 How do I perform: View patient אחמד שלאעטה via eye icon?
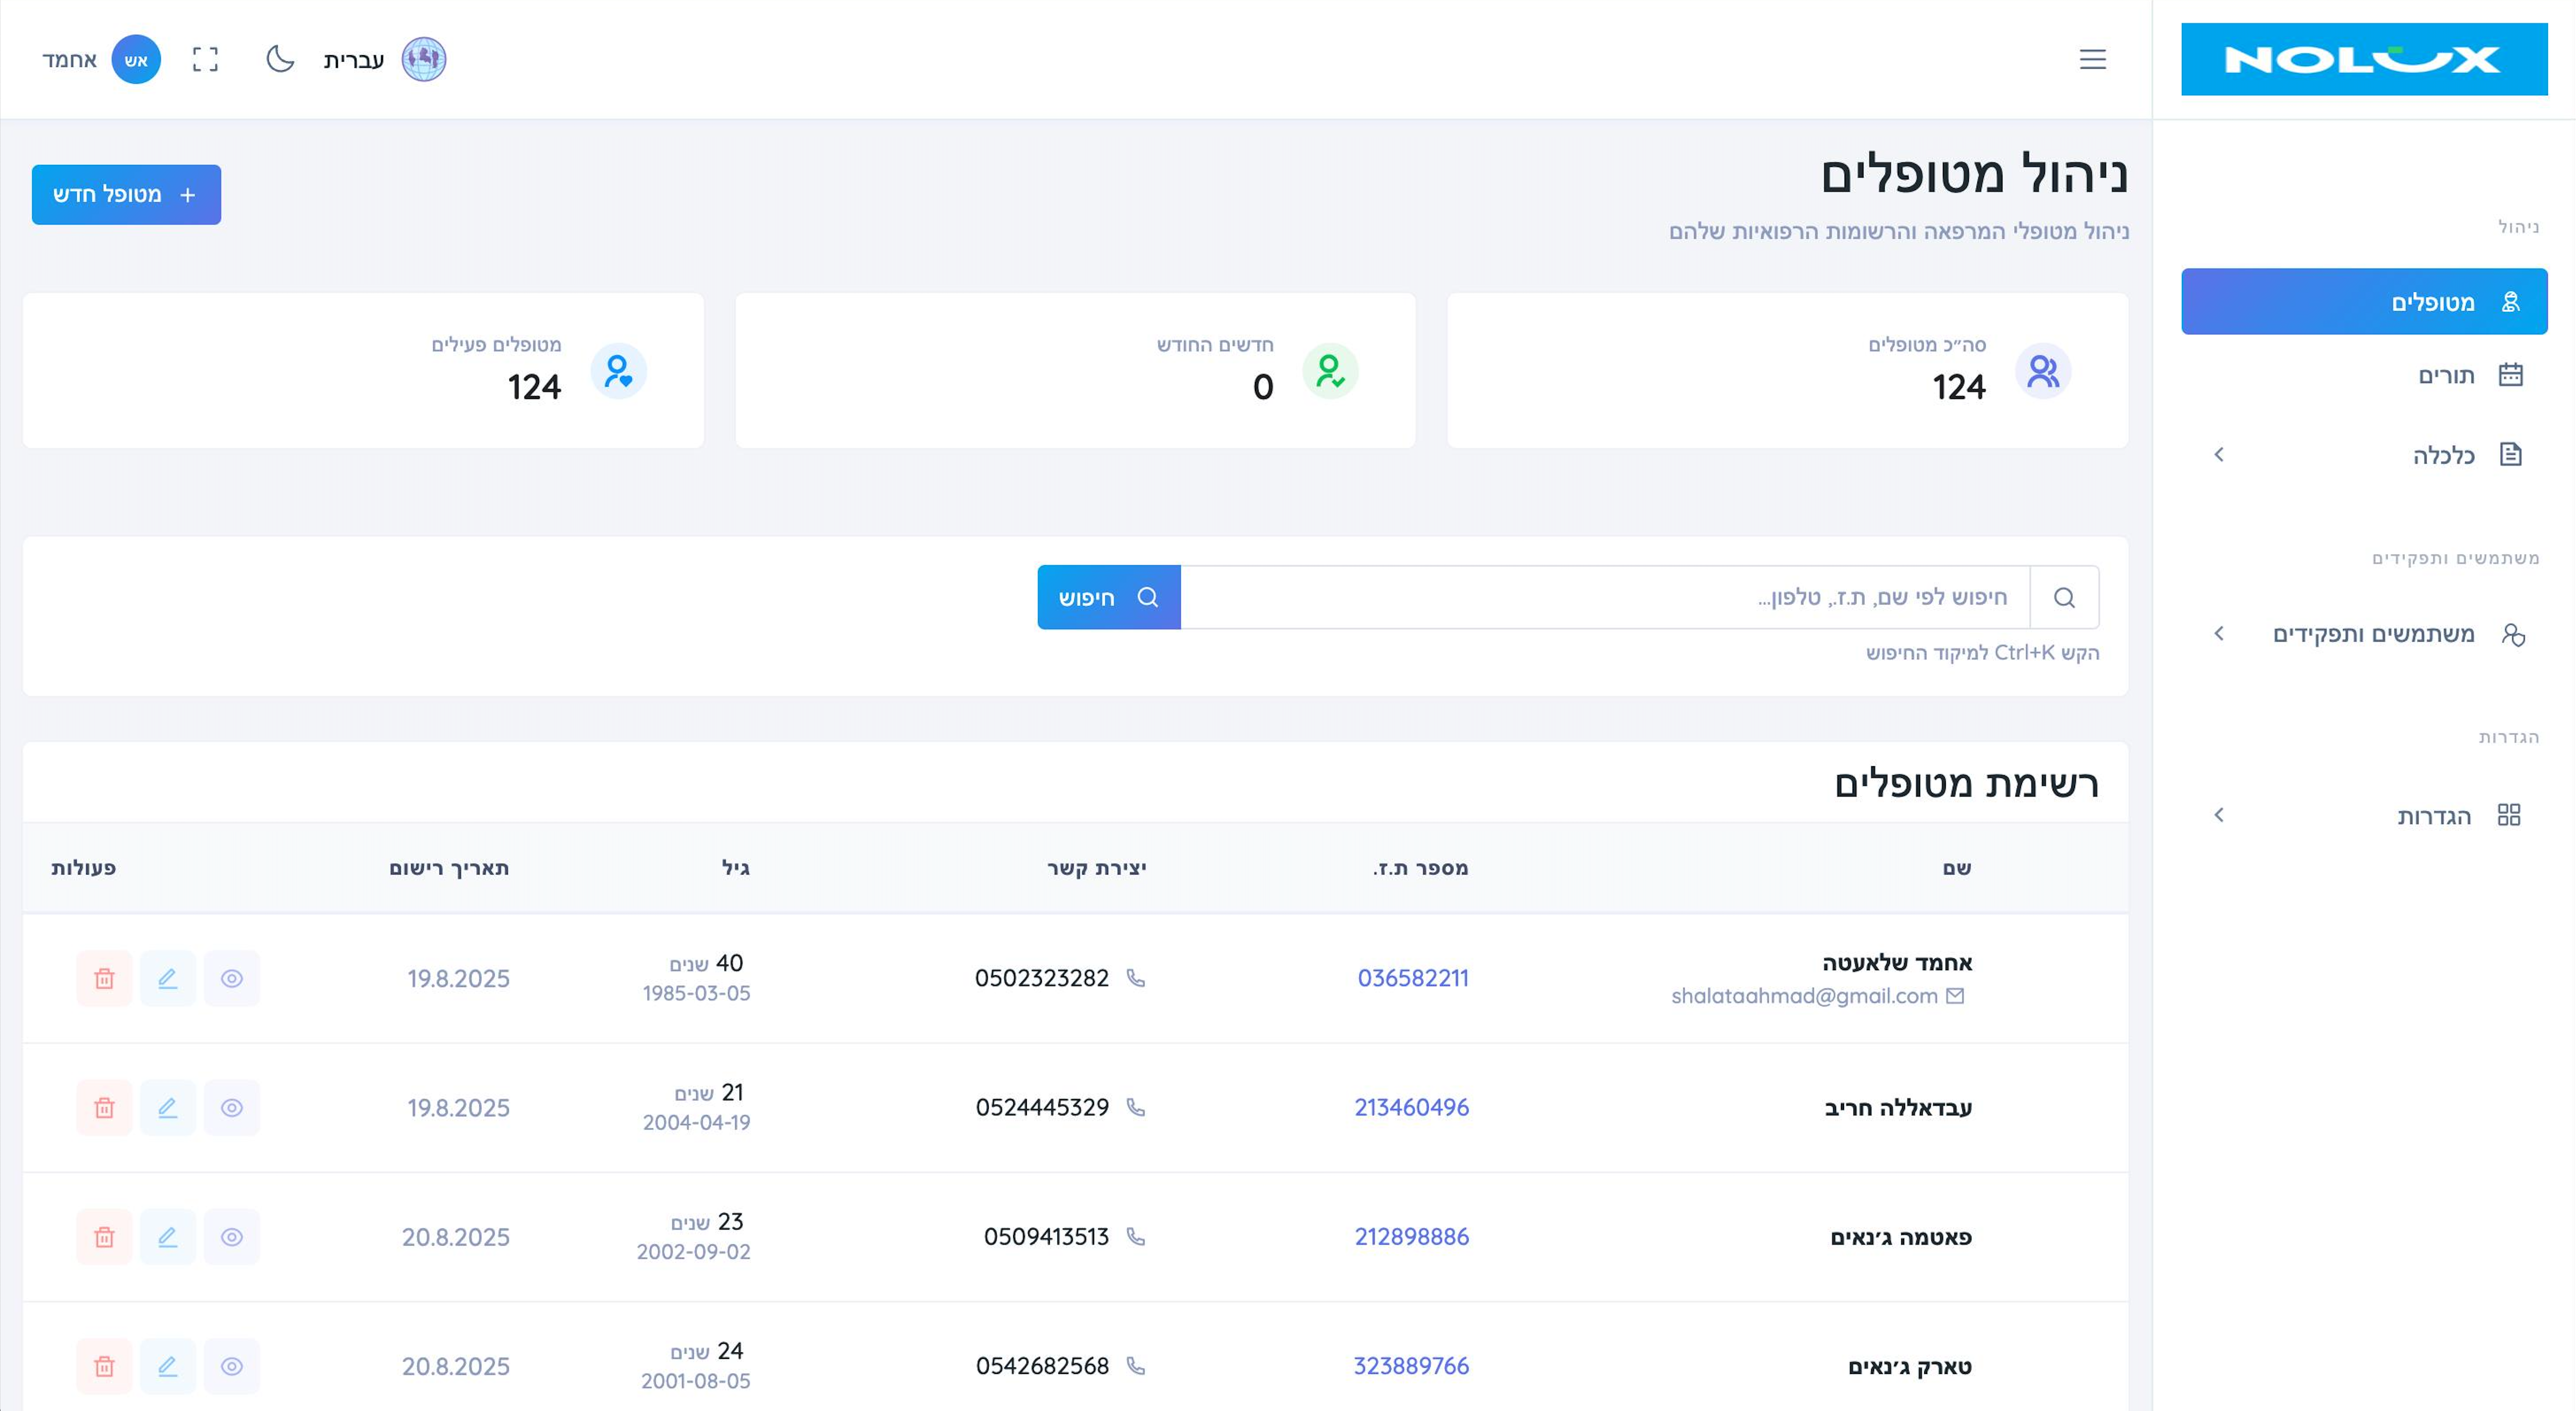(231, 978)
